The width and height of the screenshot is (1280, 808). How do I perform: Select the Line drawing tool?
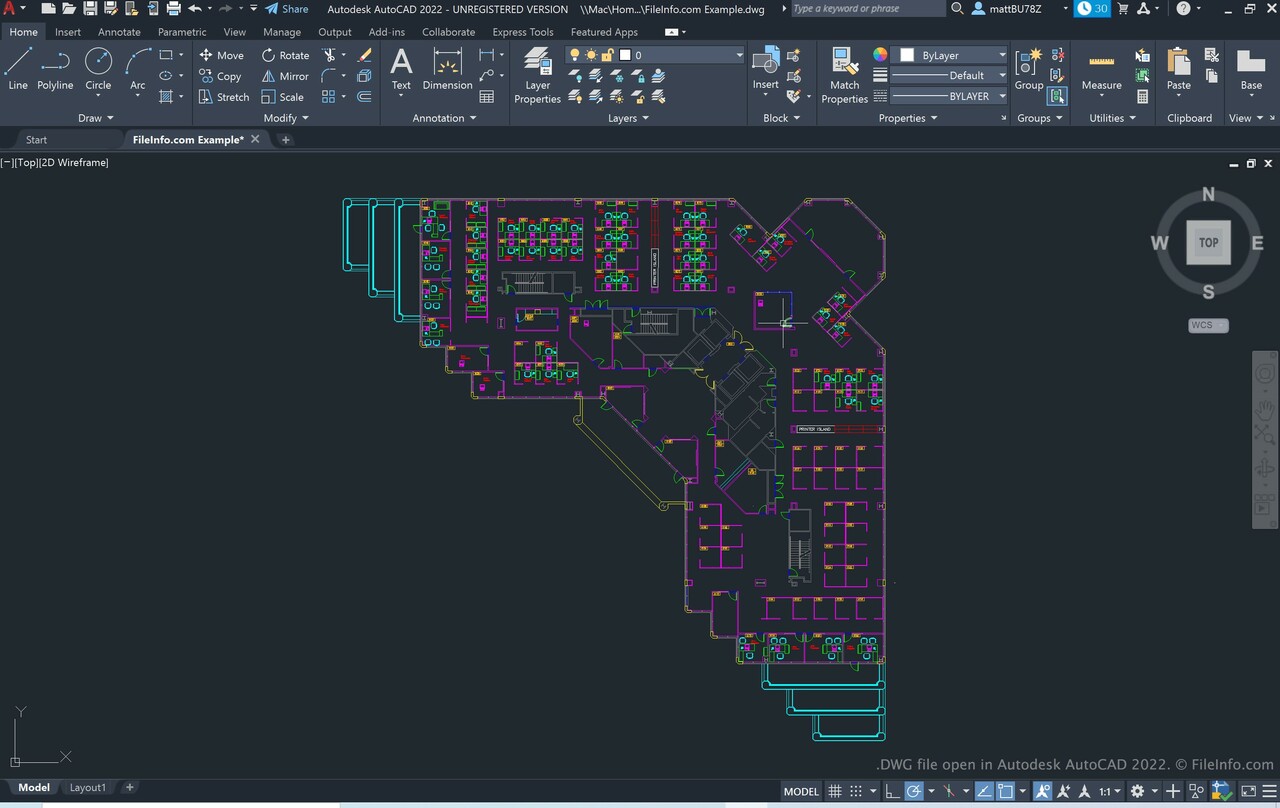pos(18,69)
